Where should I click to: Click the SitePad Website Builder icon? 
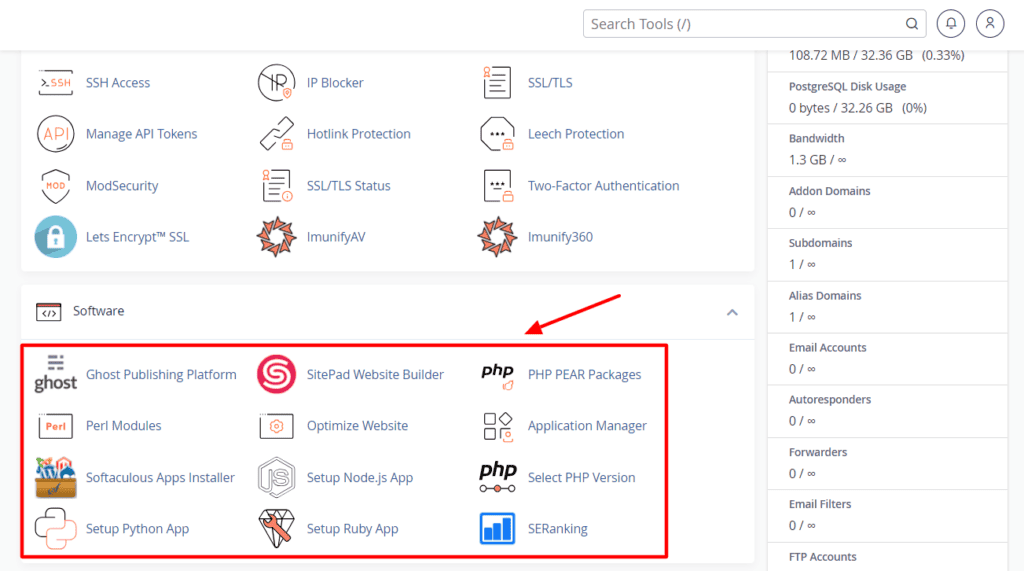click(x=276, y=374)
